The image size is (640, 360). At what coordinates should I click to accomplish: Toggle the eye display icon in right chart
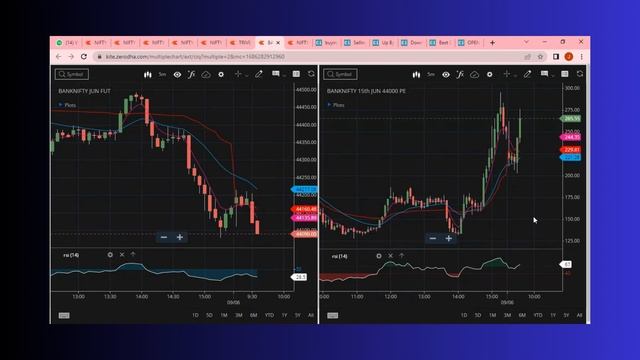tap(446, 74)
